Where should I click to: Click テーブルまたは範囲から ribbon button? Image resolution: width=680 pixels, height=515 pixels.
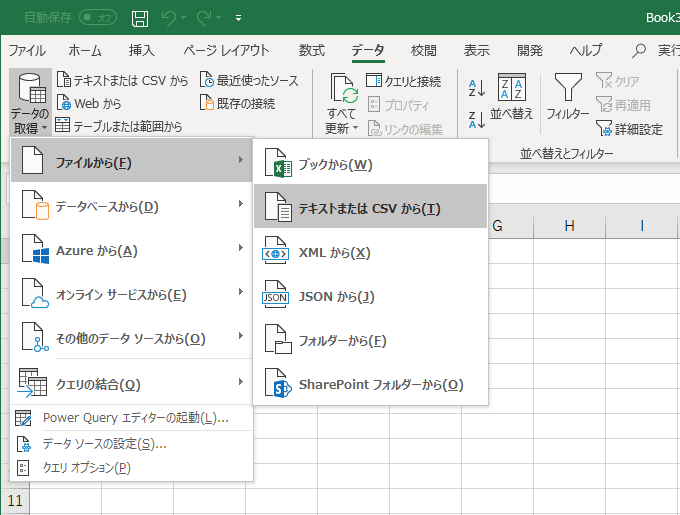coord(119,126)
